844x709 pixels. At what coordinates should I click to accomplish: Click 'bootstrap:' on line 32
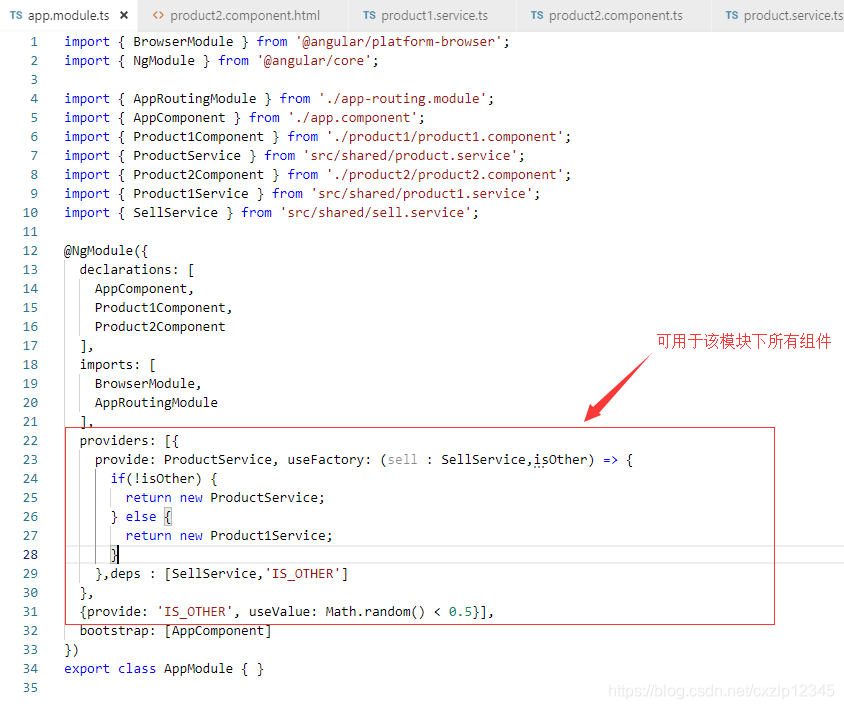(x=117, y=631)
